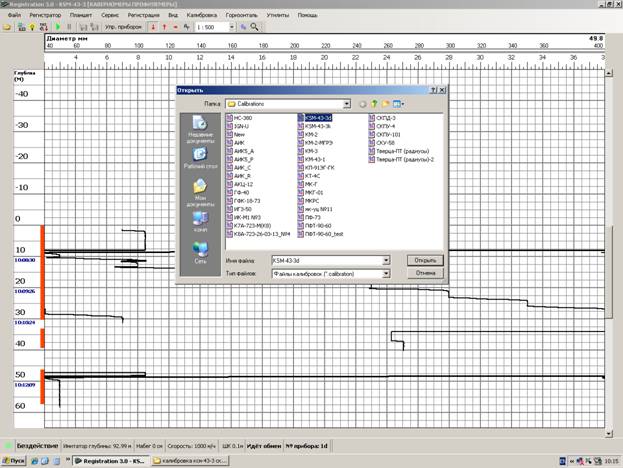Viewport: 623px width, 468px height.
Task: Open the 1:500 scale dropdown
Action: (x=232, y=27)
